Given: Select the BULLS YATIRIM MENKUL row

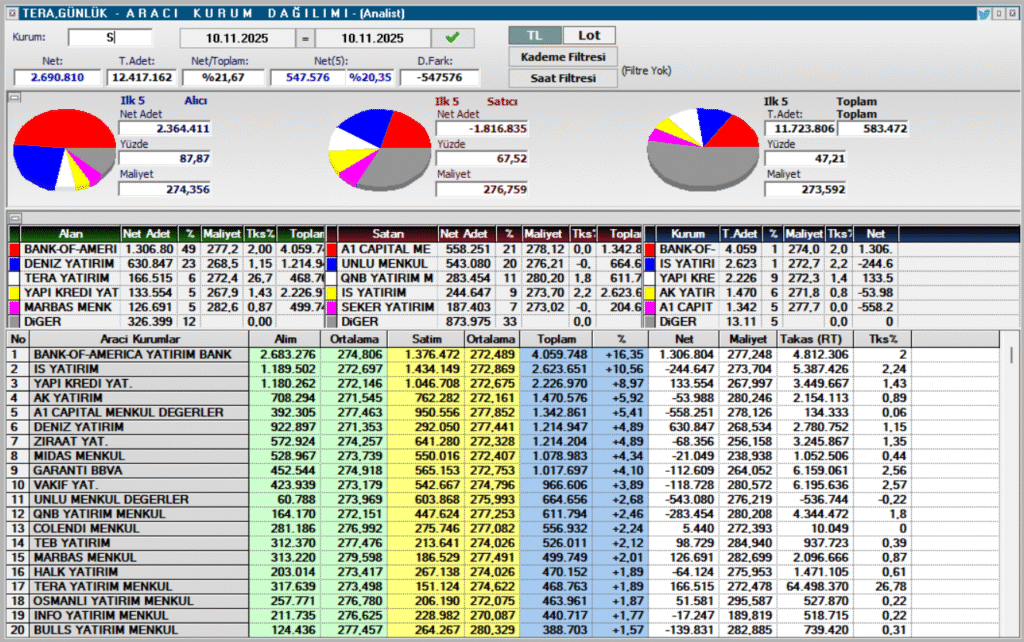Looking at the screenshot, I should point(503,630).
